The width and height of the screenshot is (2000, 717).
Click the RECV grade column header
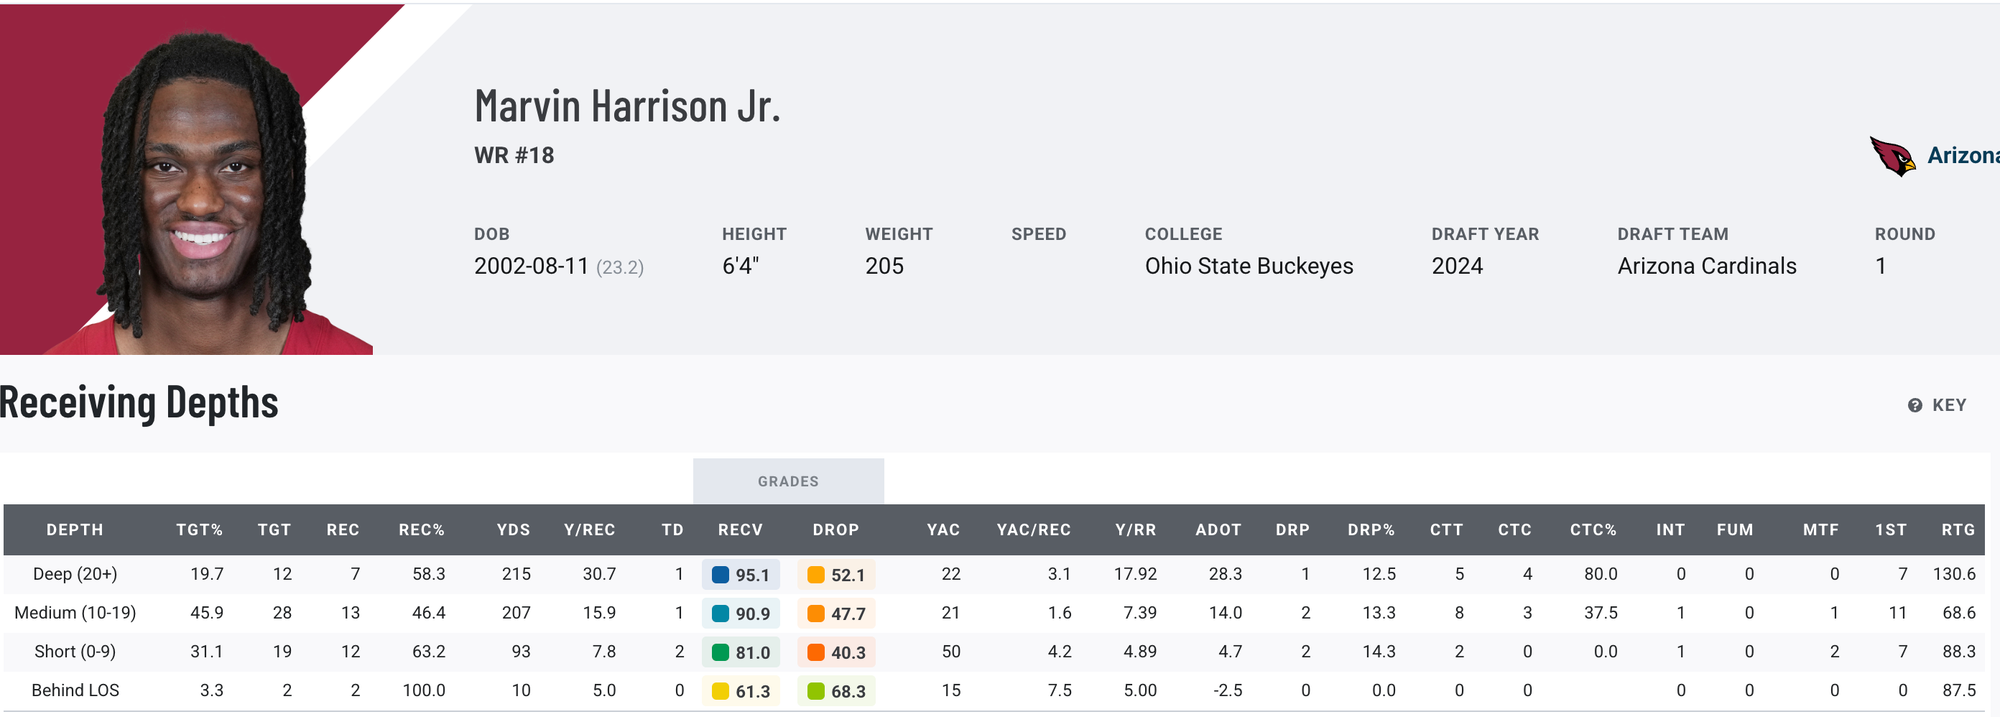740,530
